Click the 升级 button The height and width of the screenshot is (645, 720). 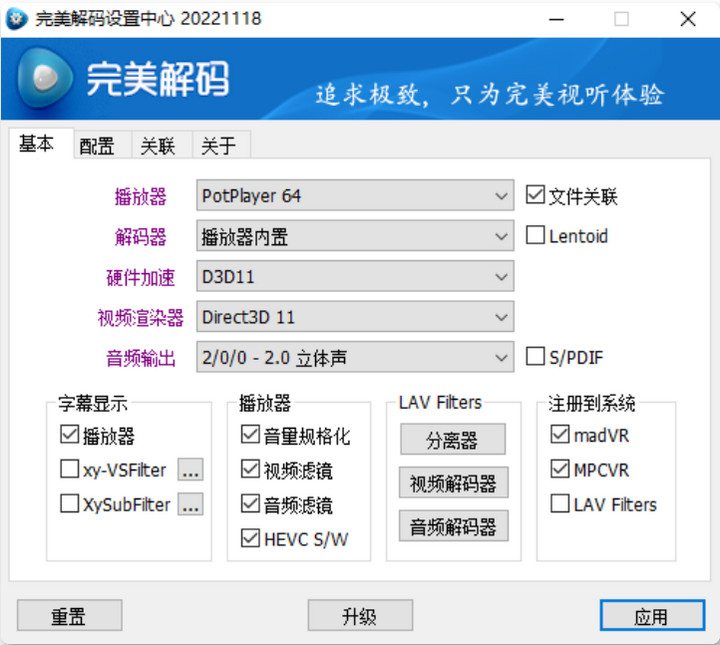pos(360,615)
